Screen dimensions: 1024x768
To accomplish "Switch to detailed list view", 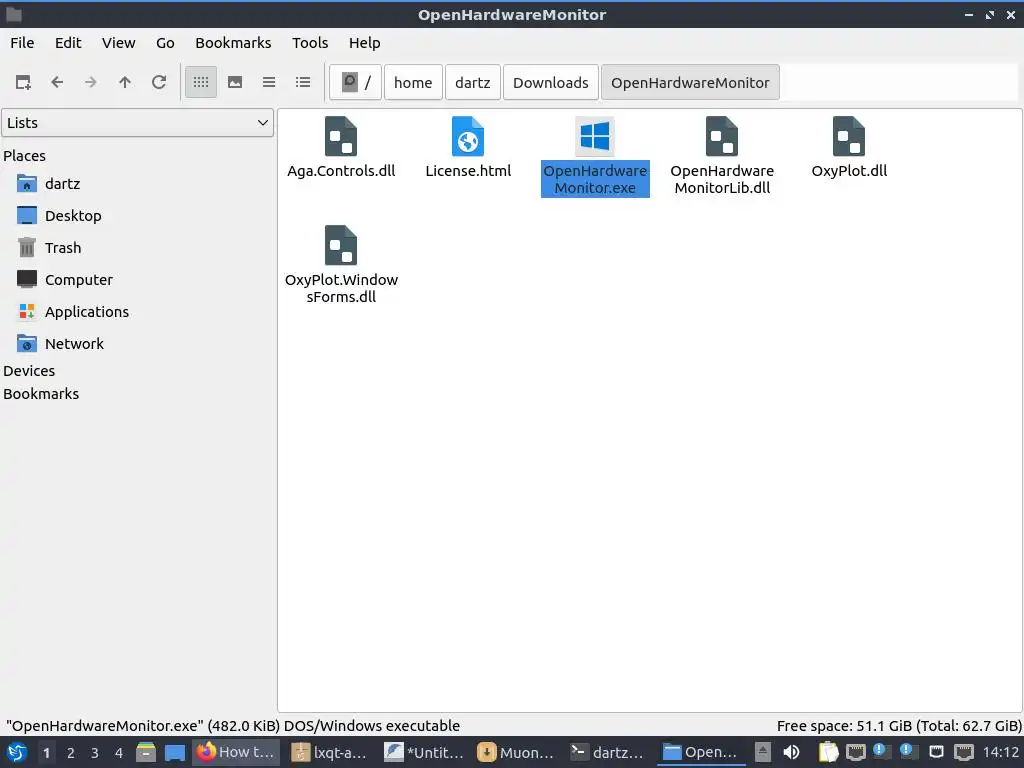I will point(303,82).
